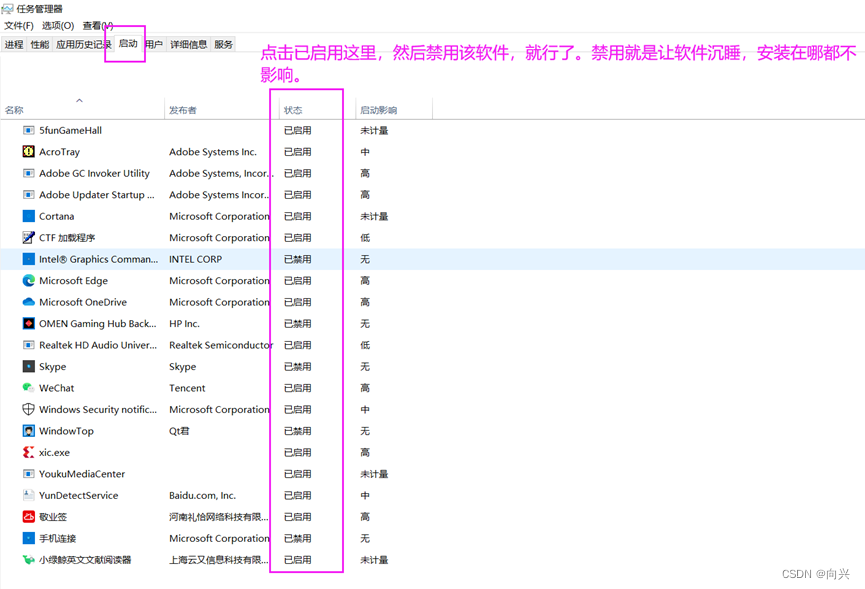Open the 应用历史记录 tab

pos(83,45)
